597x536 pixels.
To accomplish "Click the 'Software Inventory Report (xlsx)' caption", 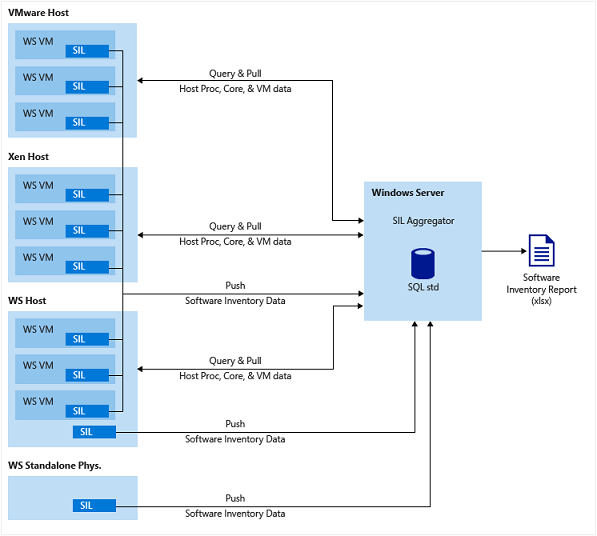I will pos(541,289).
